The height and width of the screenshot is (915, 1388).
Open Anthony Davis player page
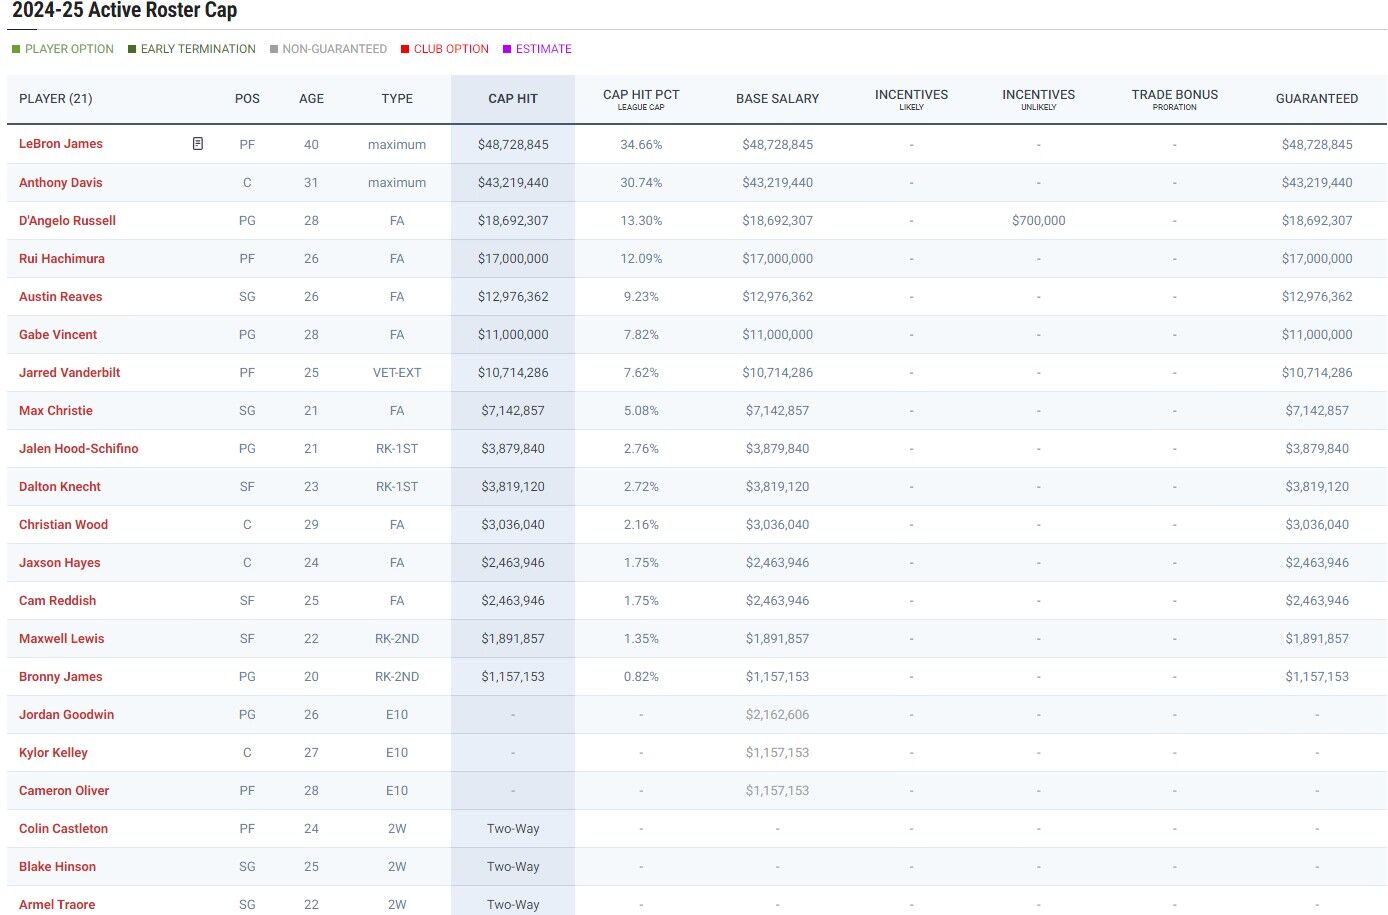point(61,183)
